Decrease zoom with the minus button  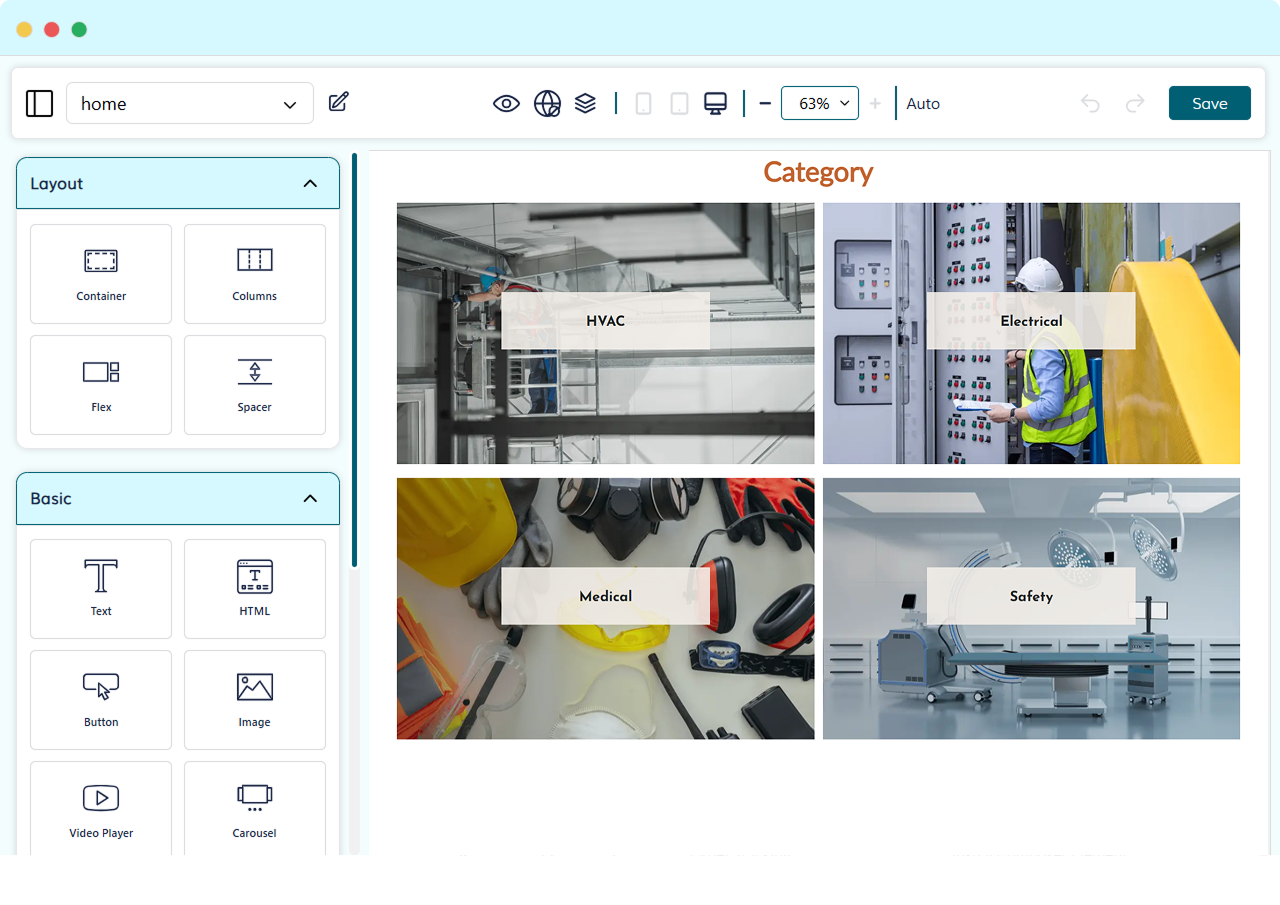tap(765, 104)
